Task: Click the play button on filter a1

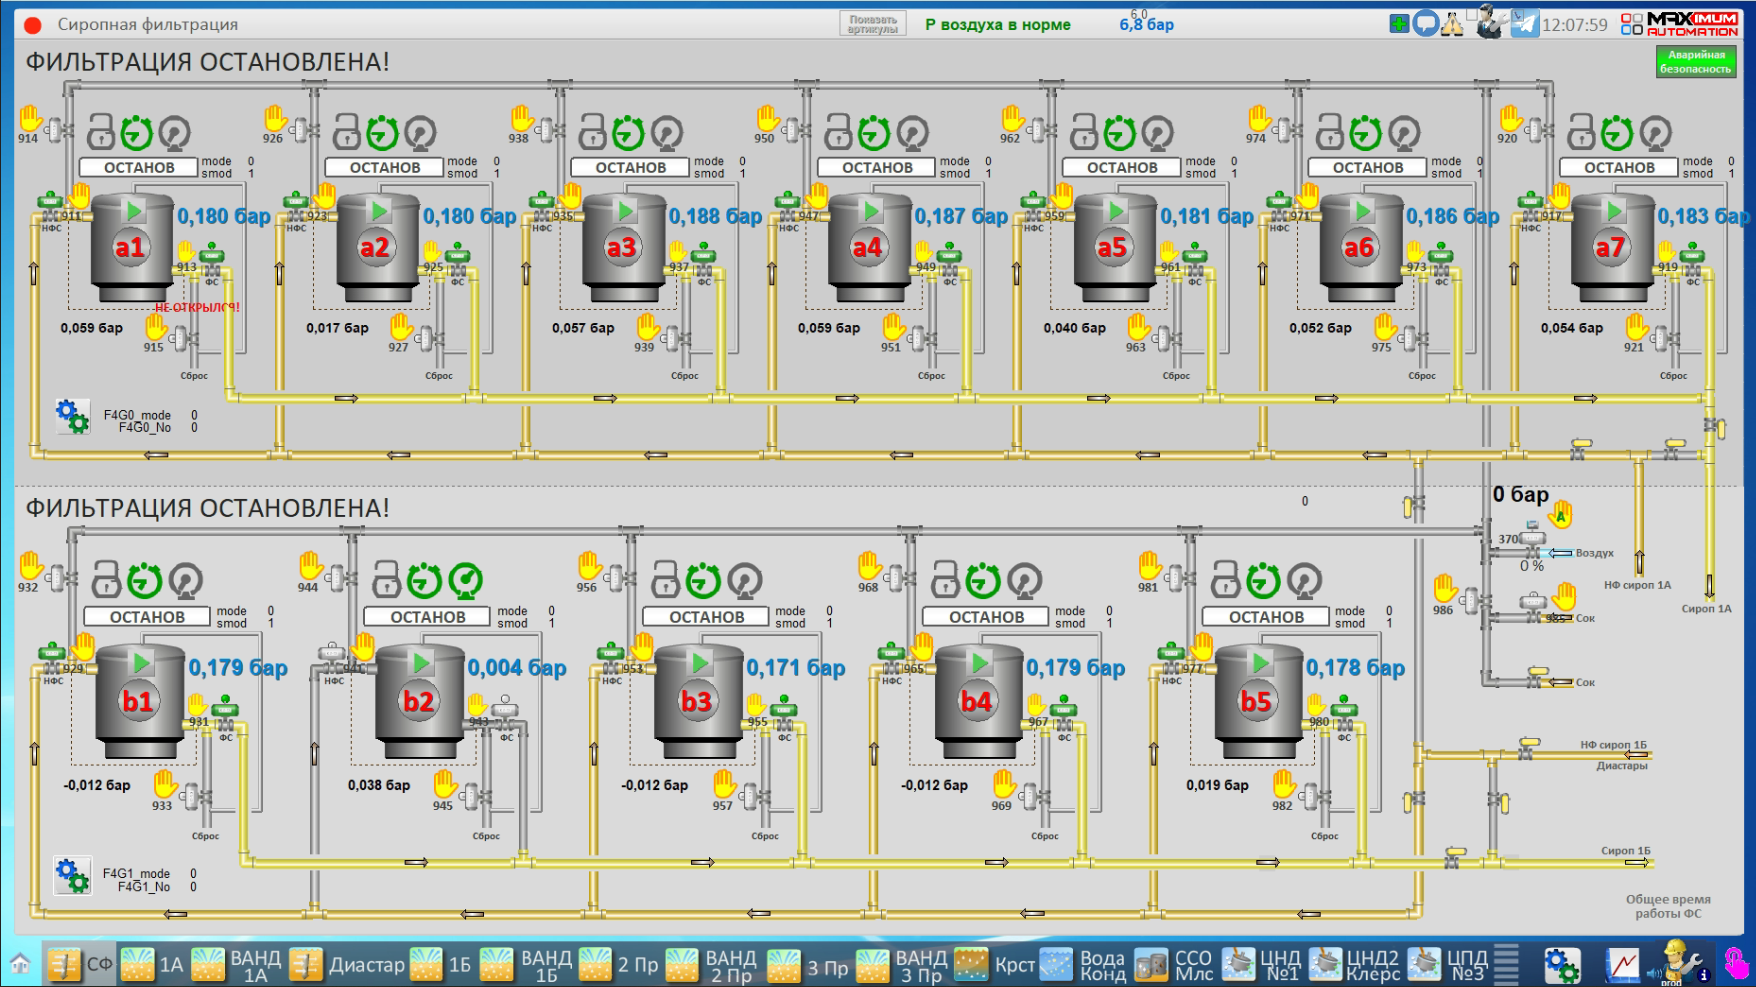Action: 133,211
